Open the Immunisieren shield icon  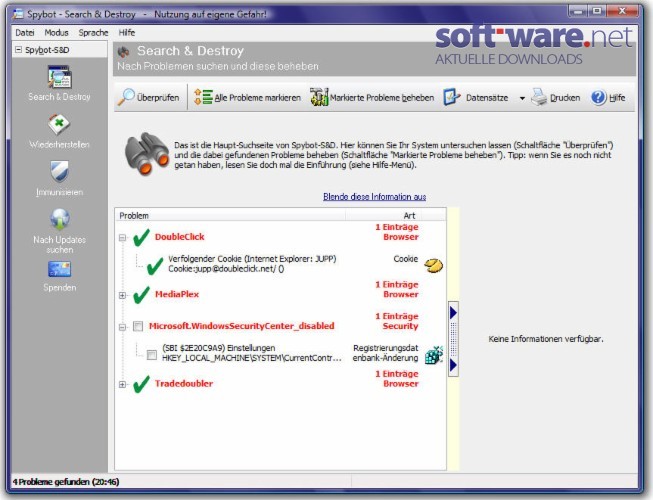[60, 171]
